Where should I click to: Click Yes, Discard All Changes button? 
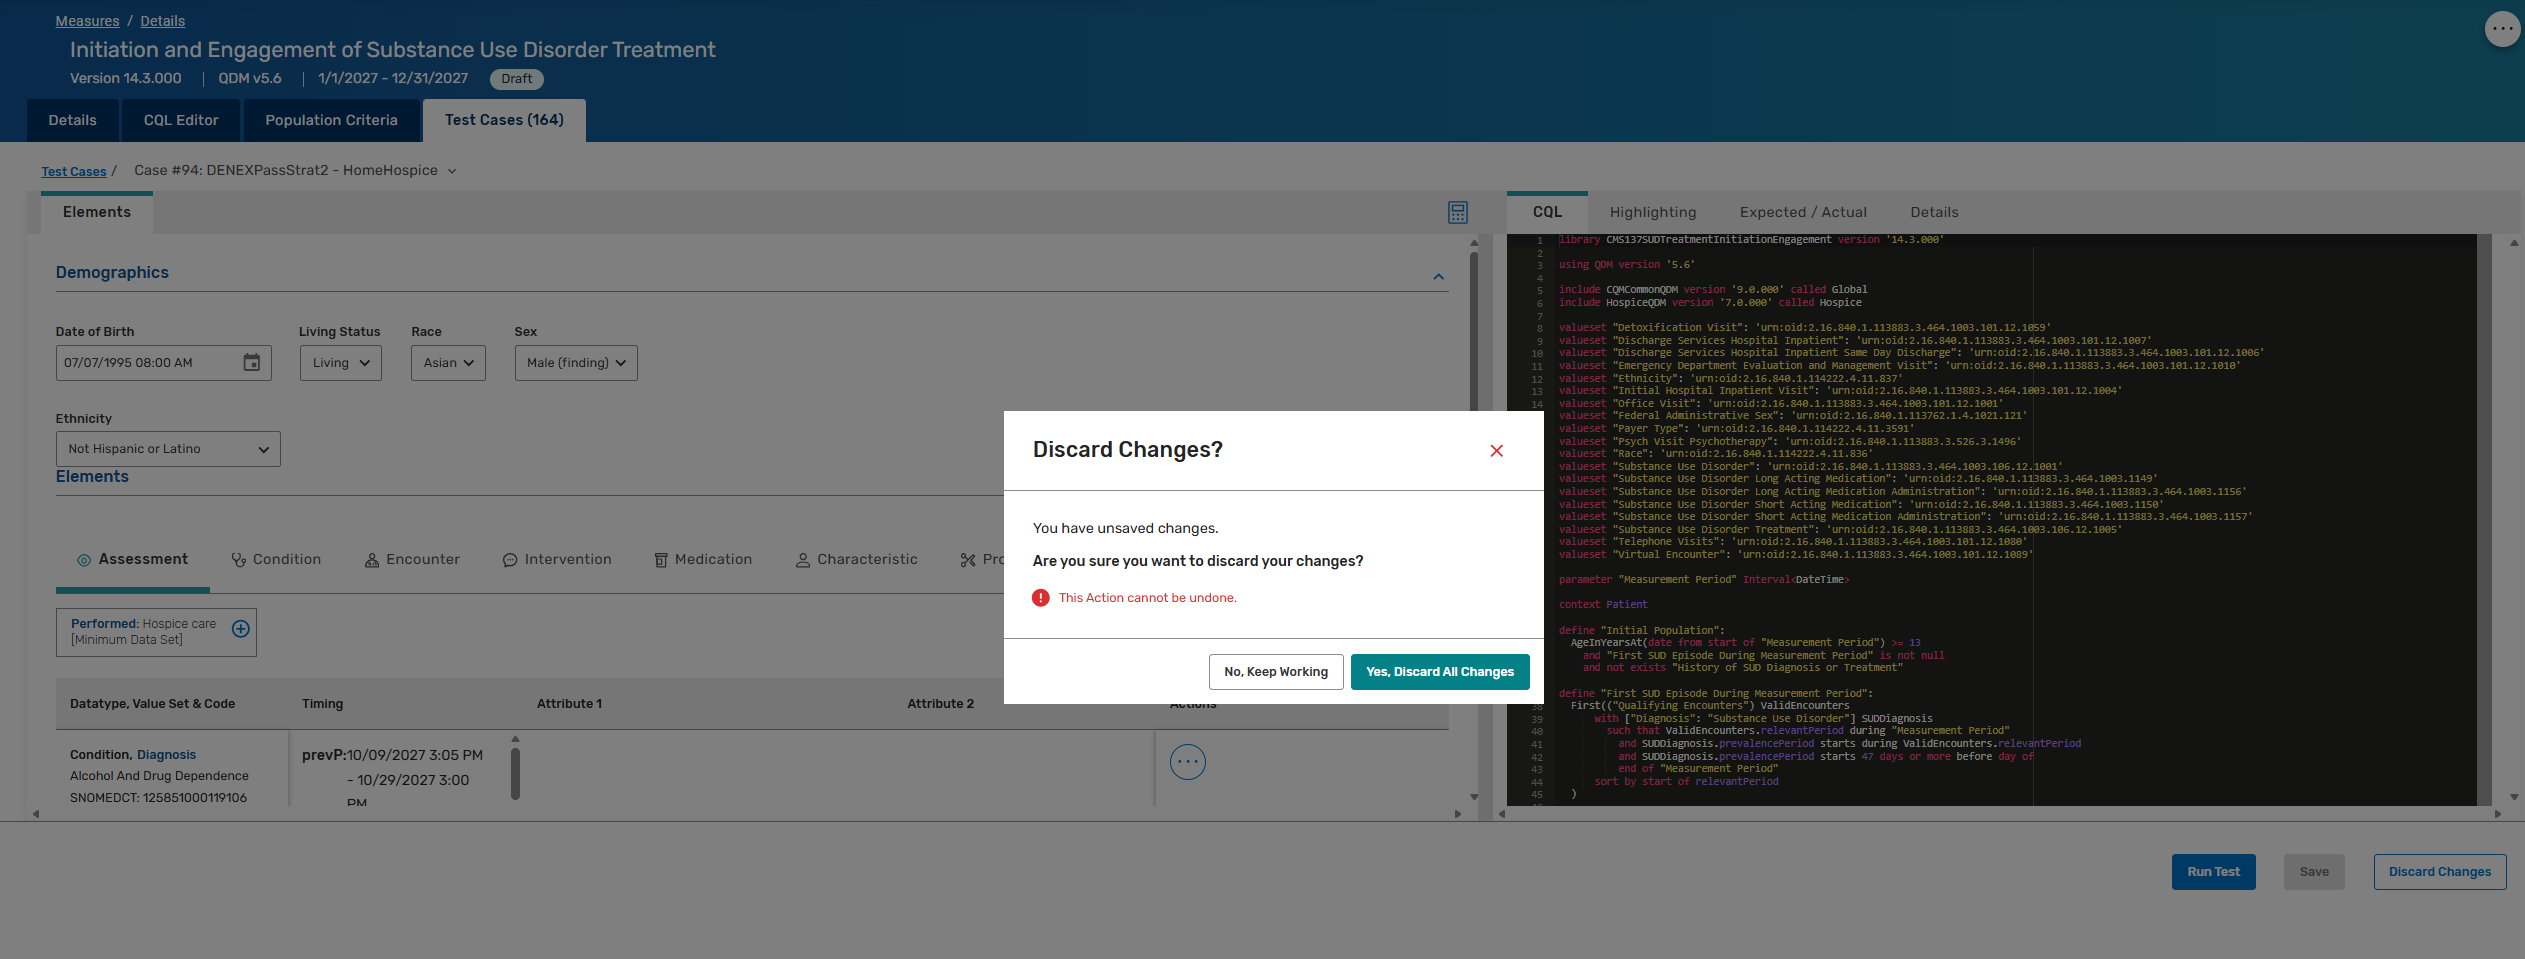click(1439, 672)
